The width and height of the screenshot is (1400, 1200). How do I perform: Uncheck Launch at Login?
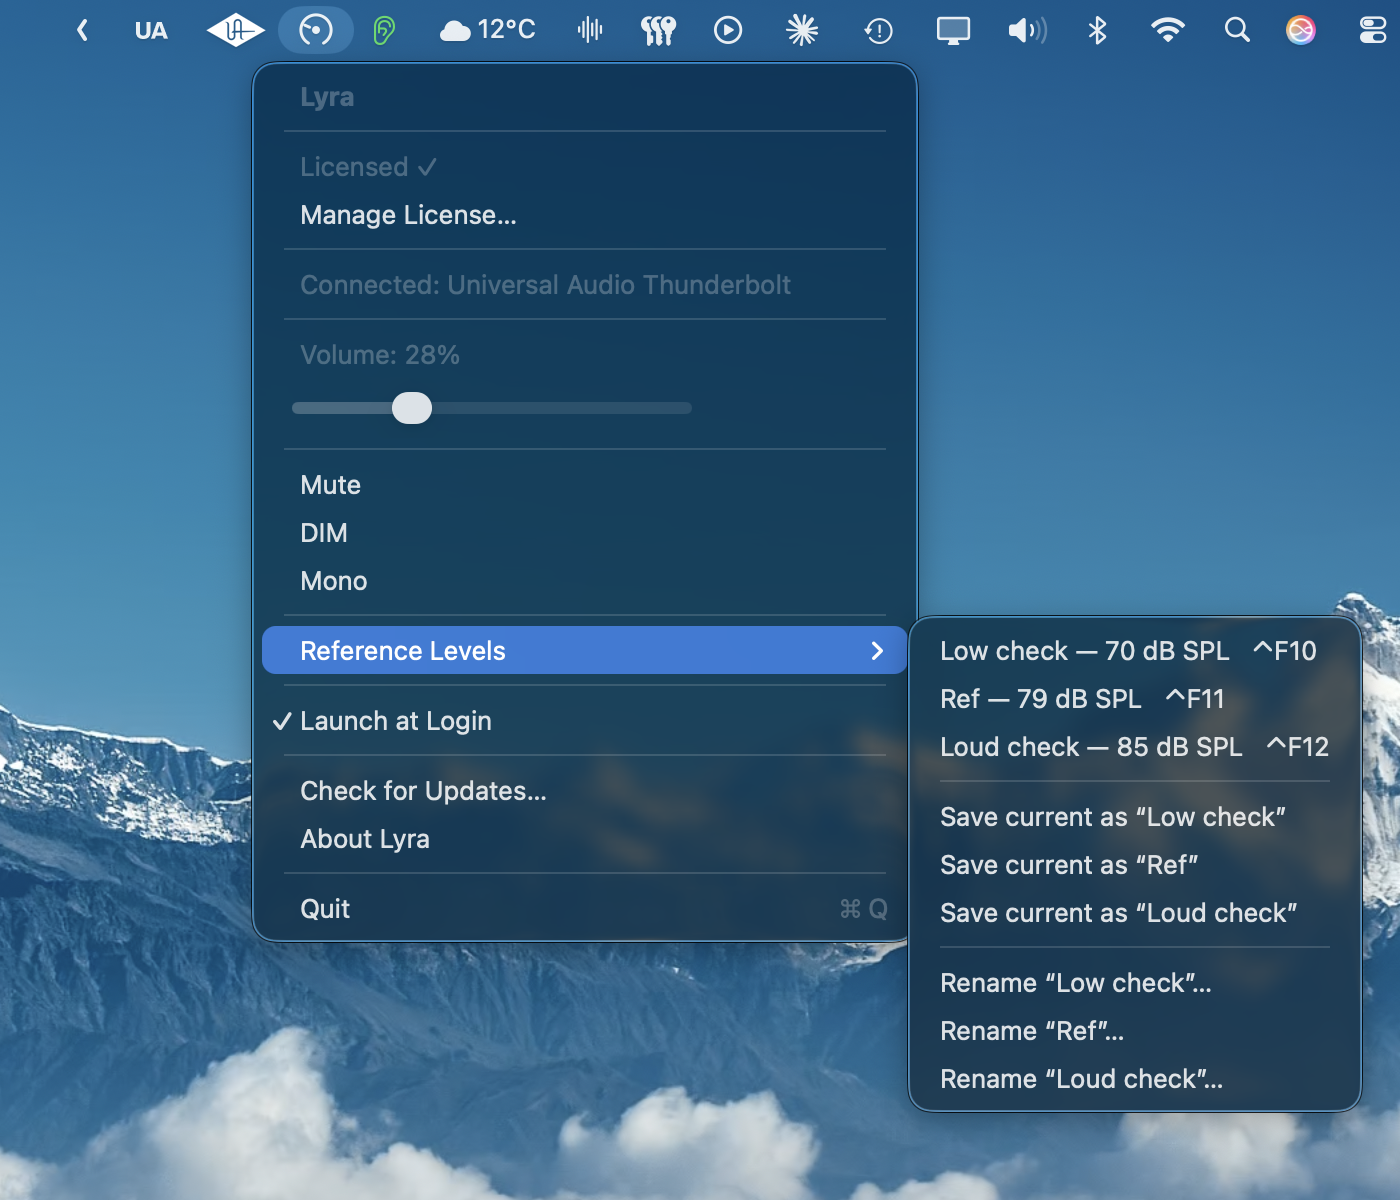click(585, 721)
